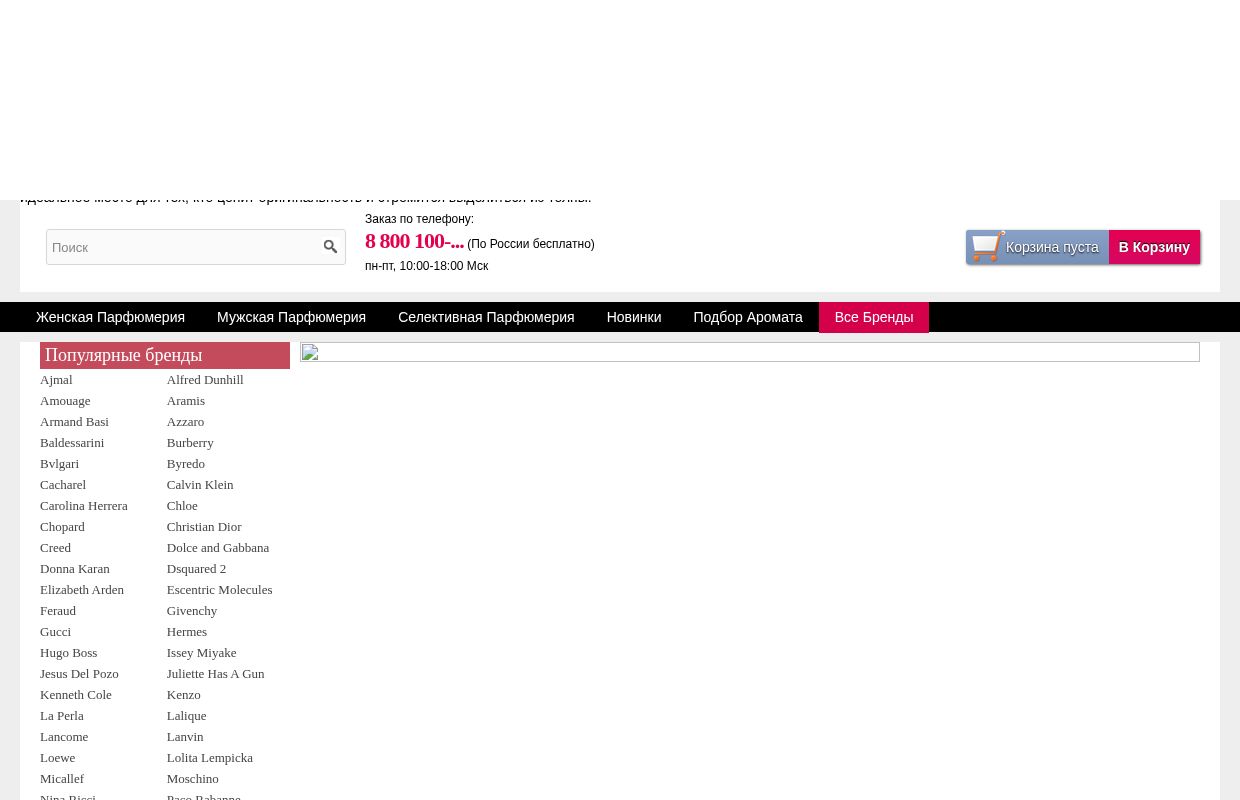The height and width of the screenshot is (800, 1240).
Task: Open the Amouage brand link
Action: pos(65,401)
